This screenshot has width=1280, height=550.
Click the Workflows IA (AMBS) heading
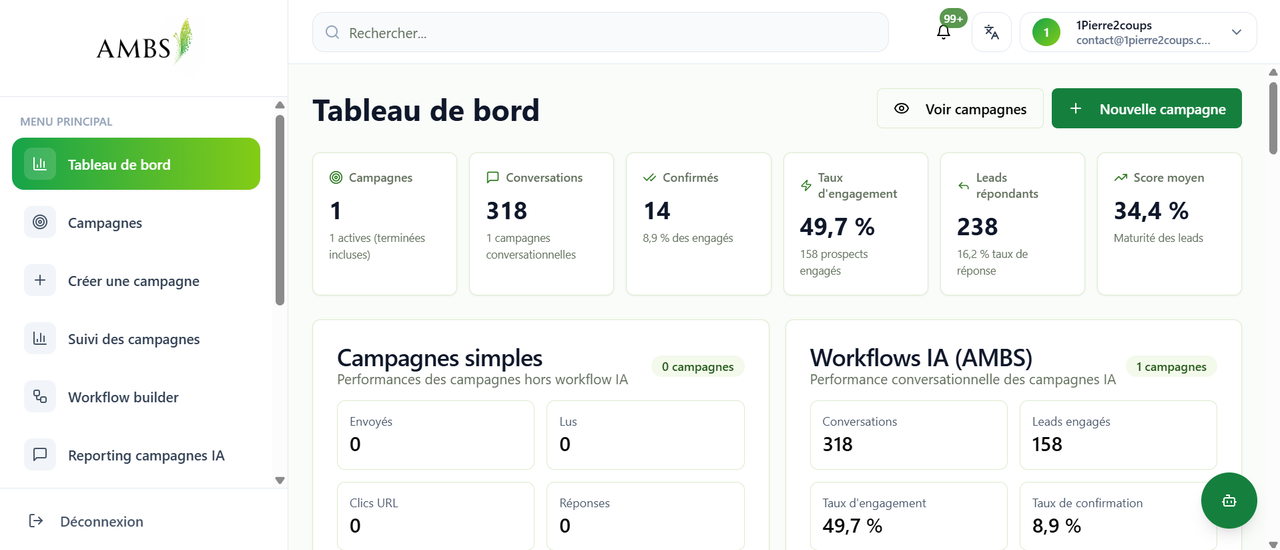920,357
